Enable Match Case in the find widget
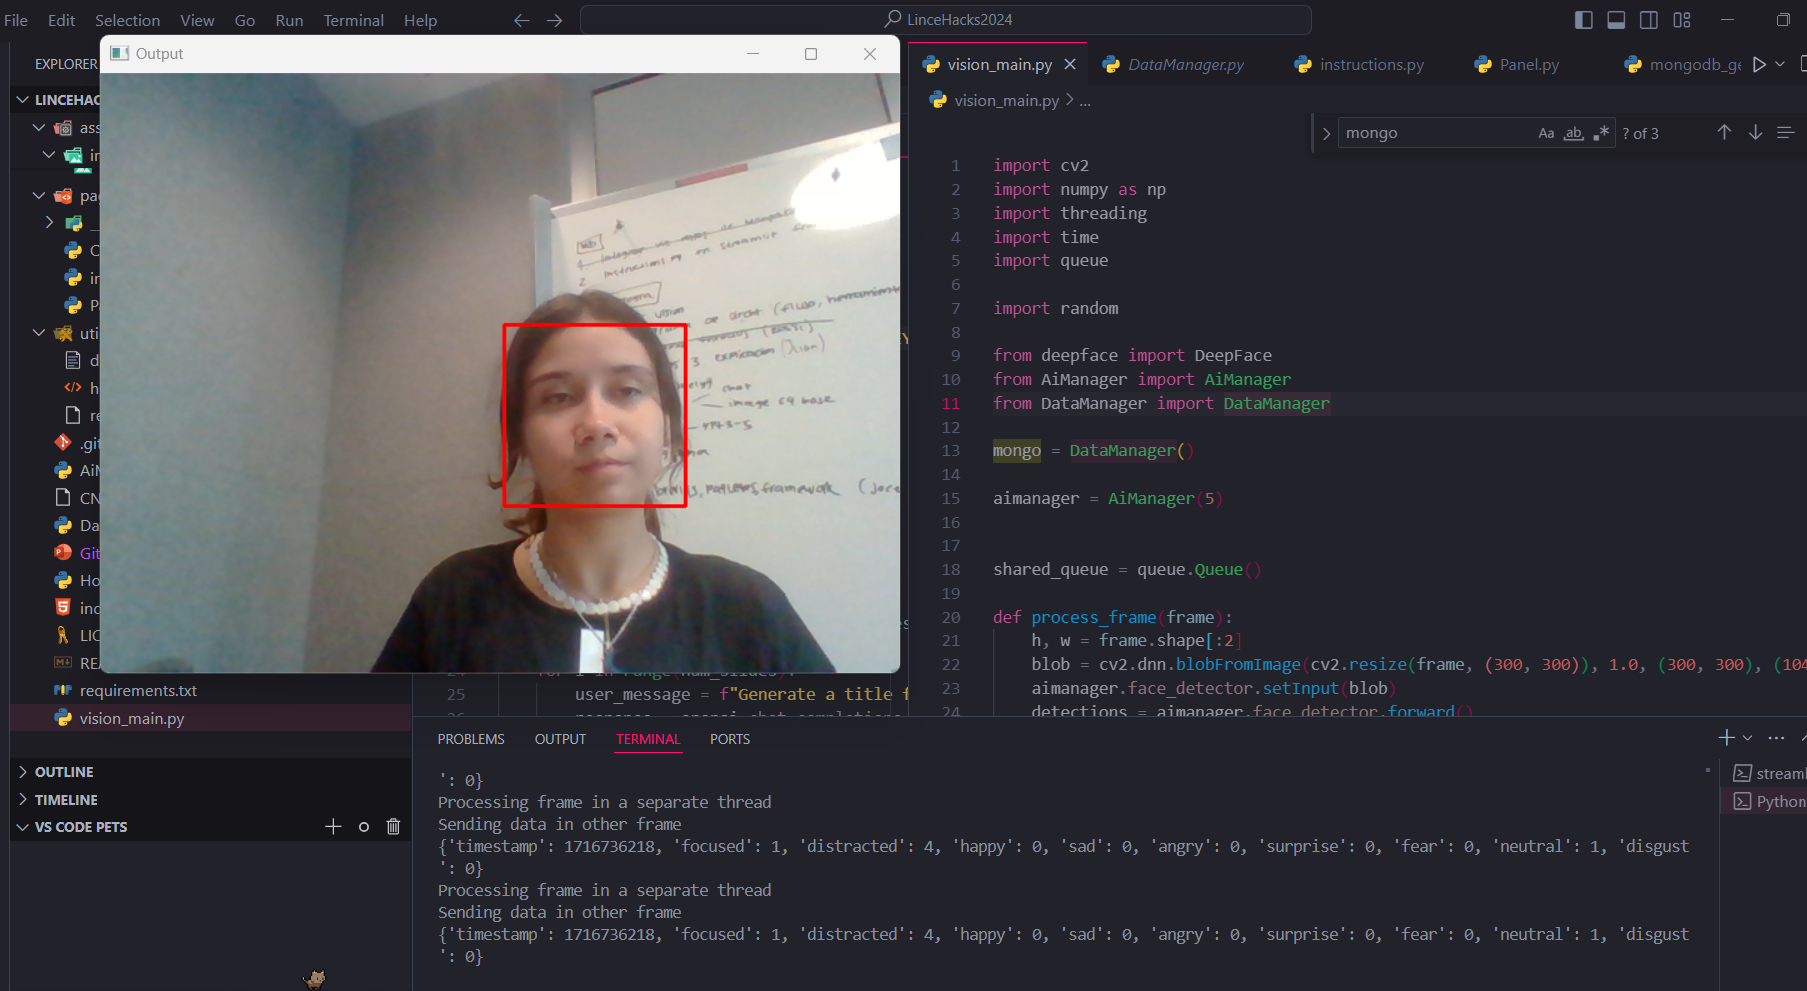Screen dimensions: 1807x991 coord(1546,132)
